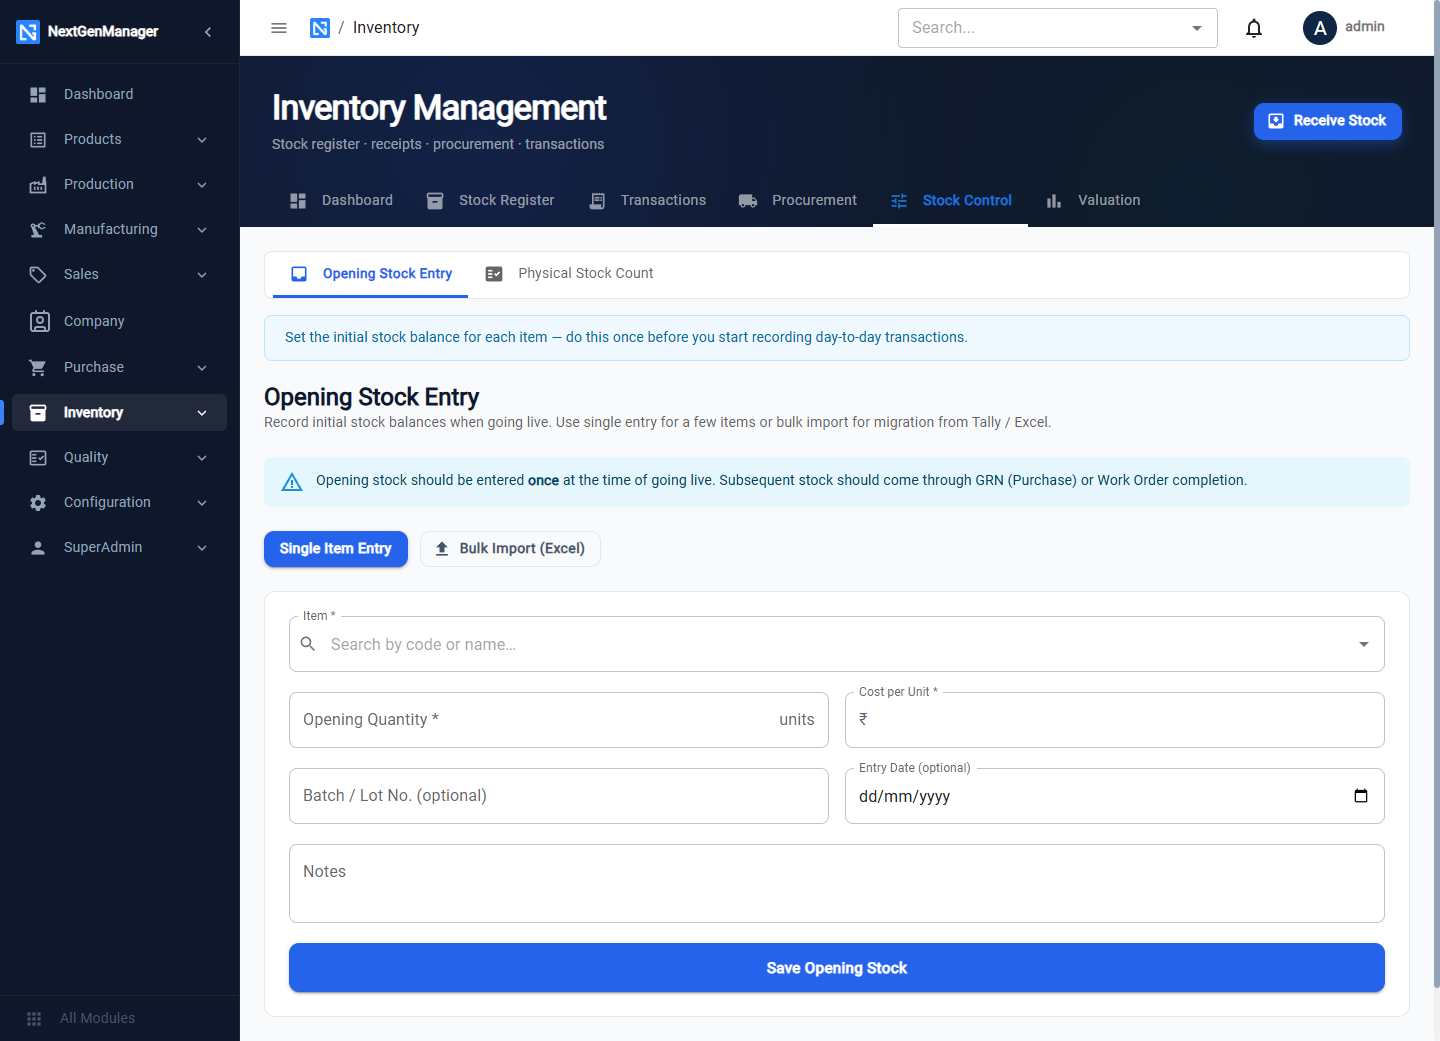Image resolution: width=1440 pixels, height=1041 pixels.
Task: Switch to Physical Stock Count sub-tab
Action: click(x=569, y=273)
